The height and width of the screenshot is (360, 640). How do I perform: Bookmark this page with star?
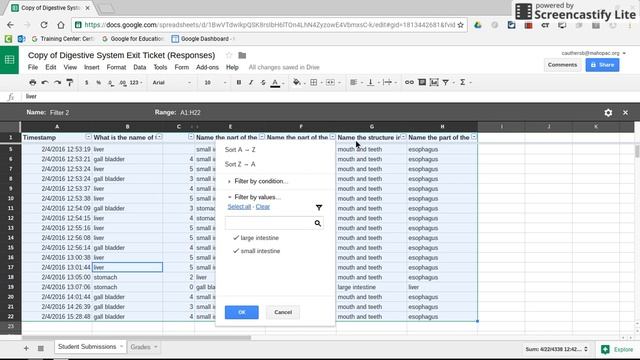tap(460, 25)
